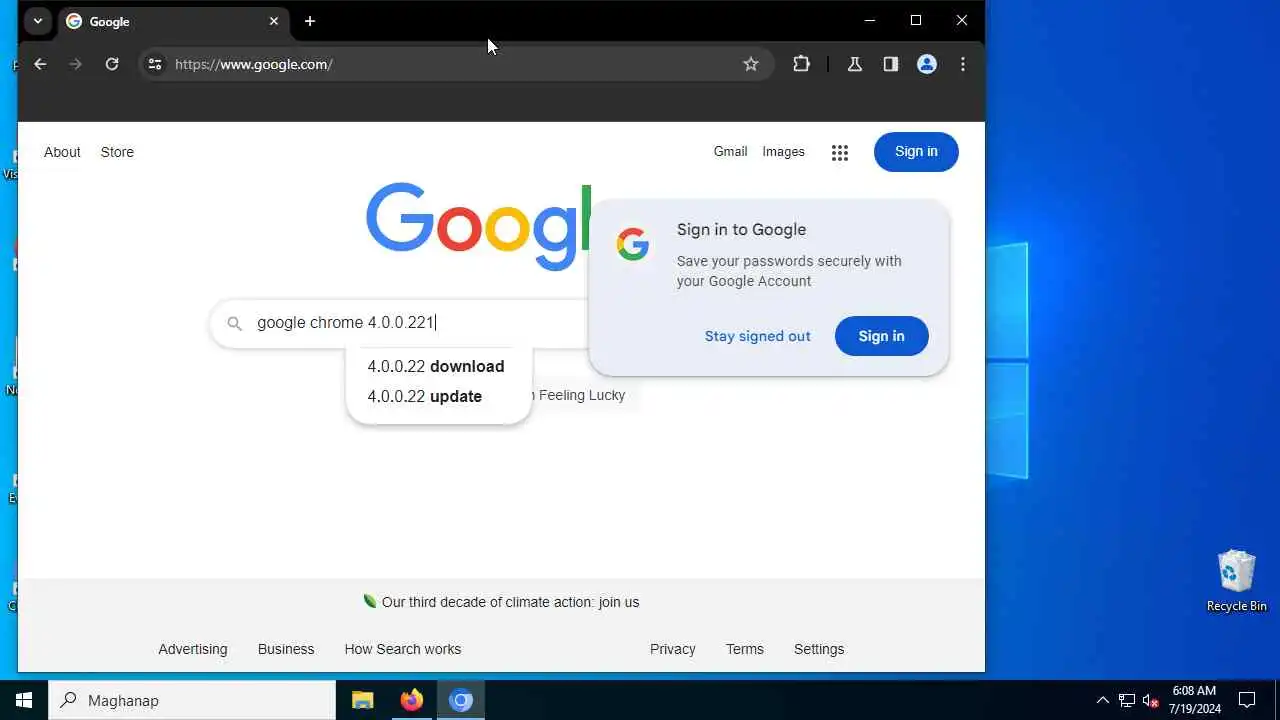The height and width of the screenshot is (720, 1280).
Task: Open the About link
Action: tap(62, 152)
